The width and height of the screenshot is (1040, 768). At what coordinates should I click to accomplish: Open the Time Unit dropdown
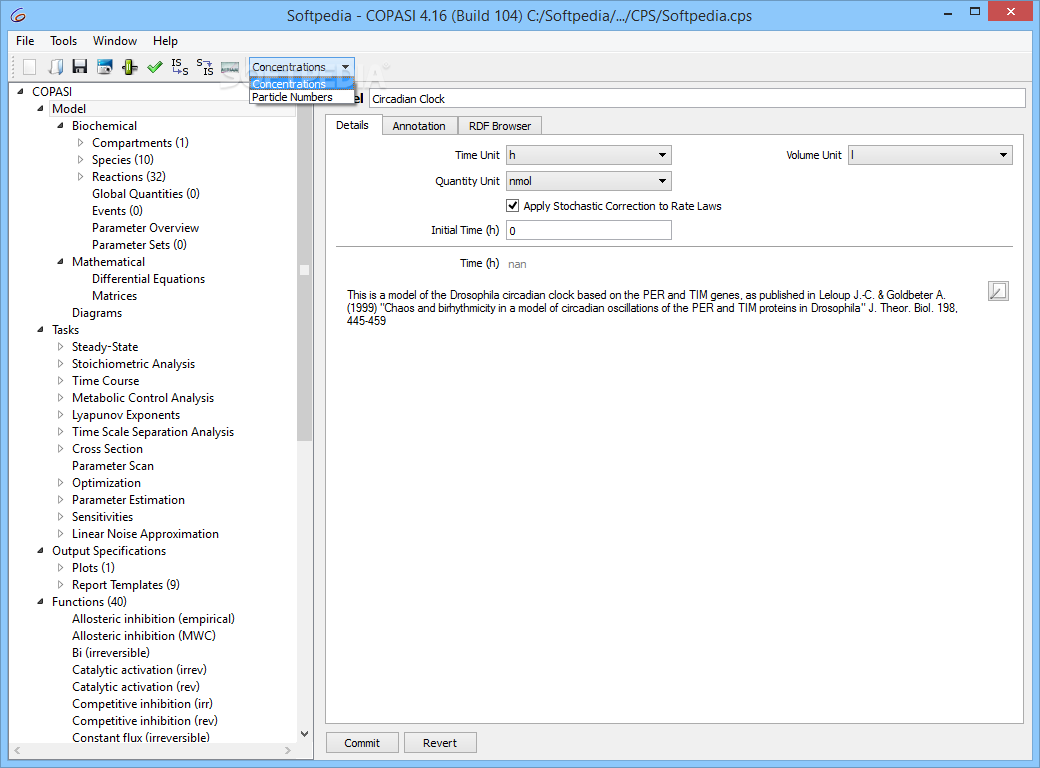coord(589,155)
